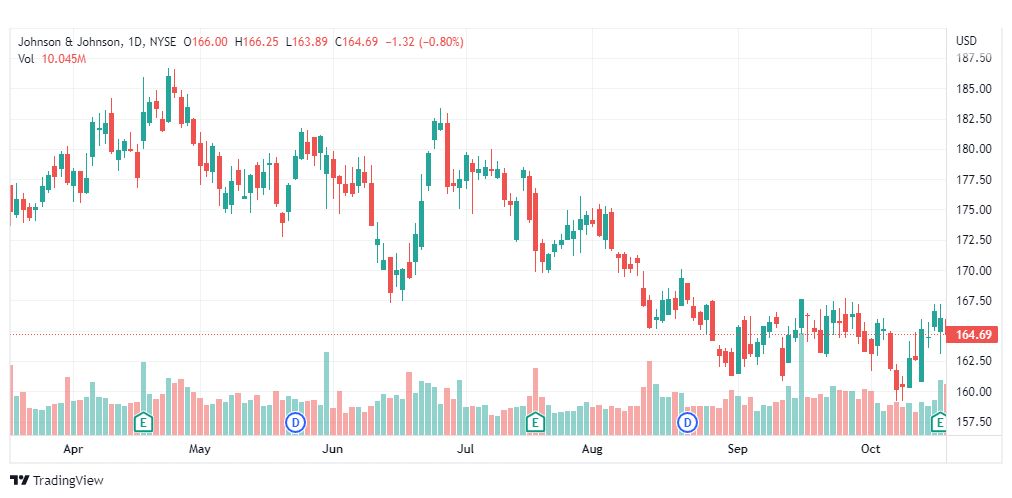Screen dimensions: 1012x498
Task: Open the late May dividend D marker
Action: pos(295,422)
